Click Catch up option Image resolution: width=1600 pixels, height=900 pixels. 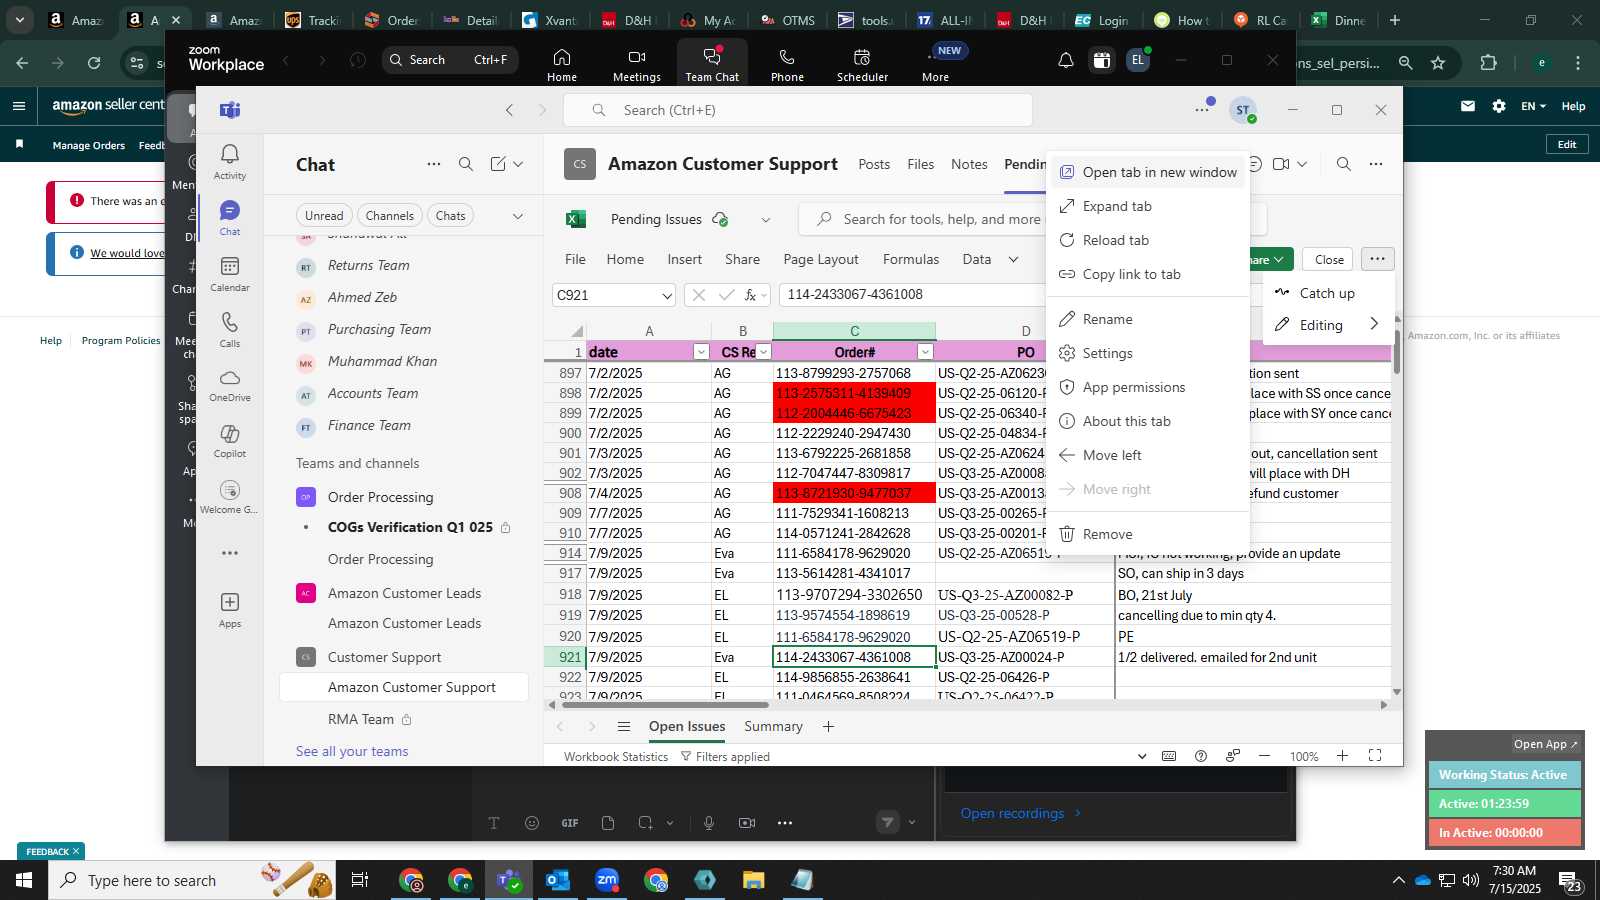coord(1327,293)
